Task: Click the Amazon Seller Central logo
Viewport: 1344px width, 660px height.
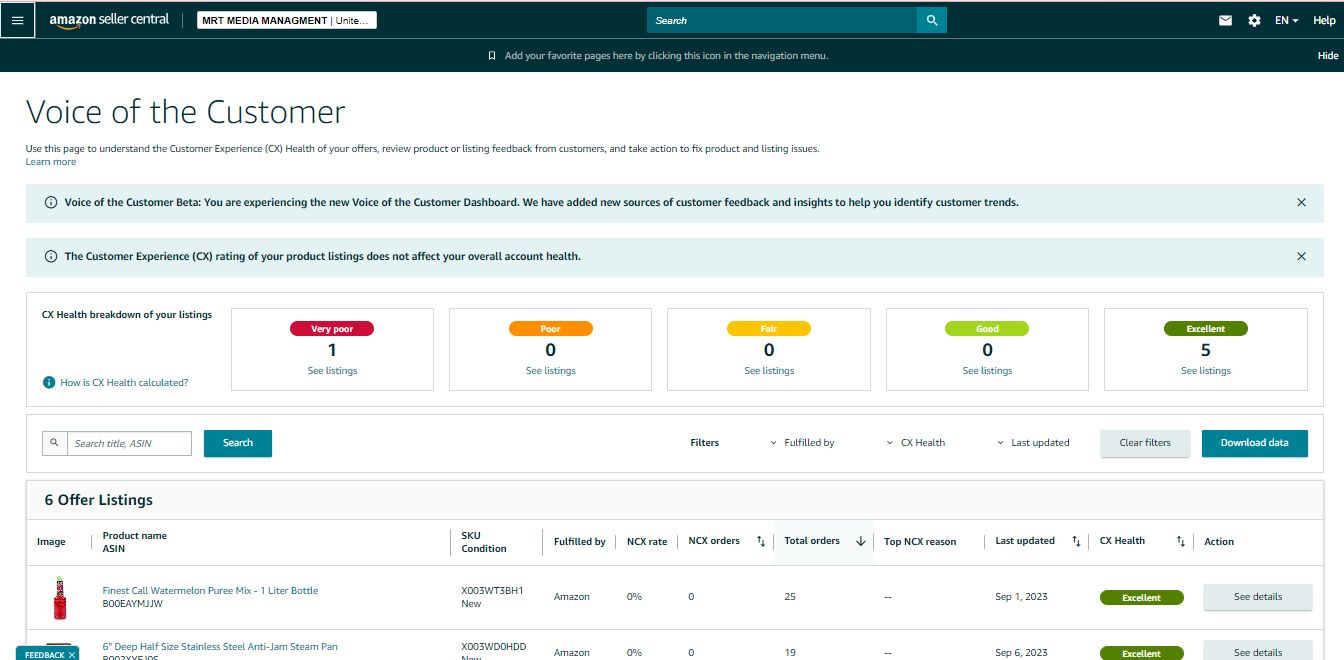Action: coord(110,20)
